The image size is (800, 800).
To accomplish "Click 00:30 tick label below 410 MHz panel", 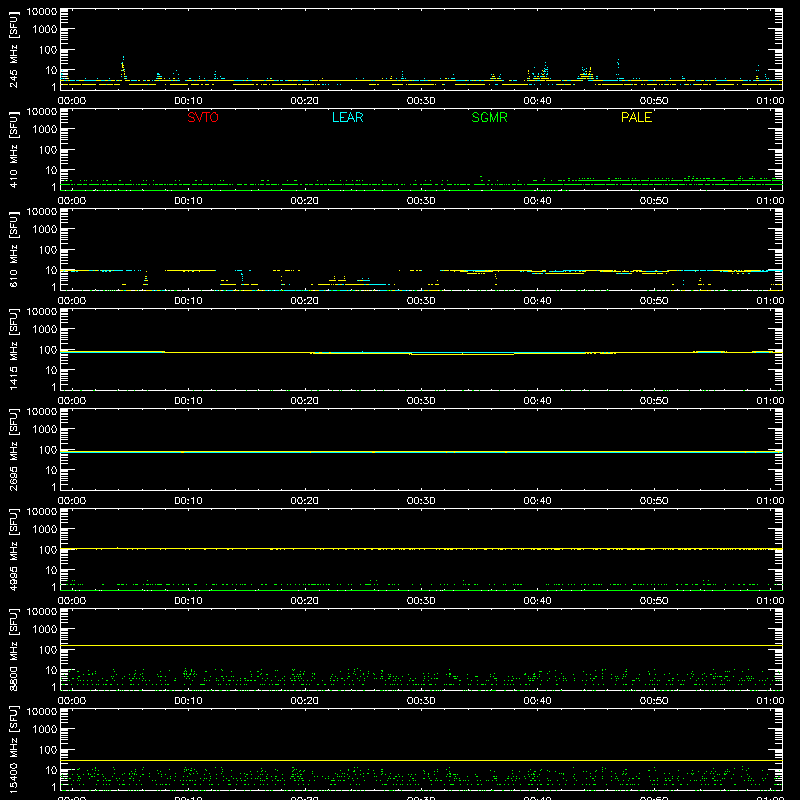I will (421, 201).
